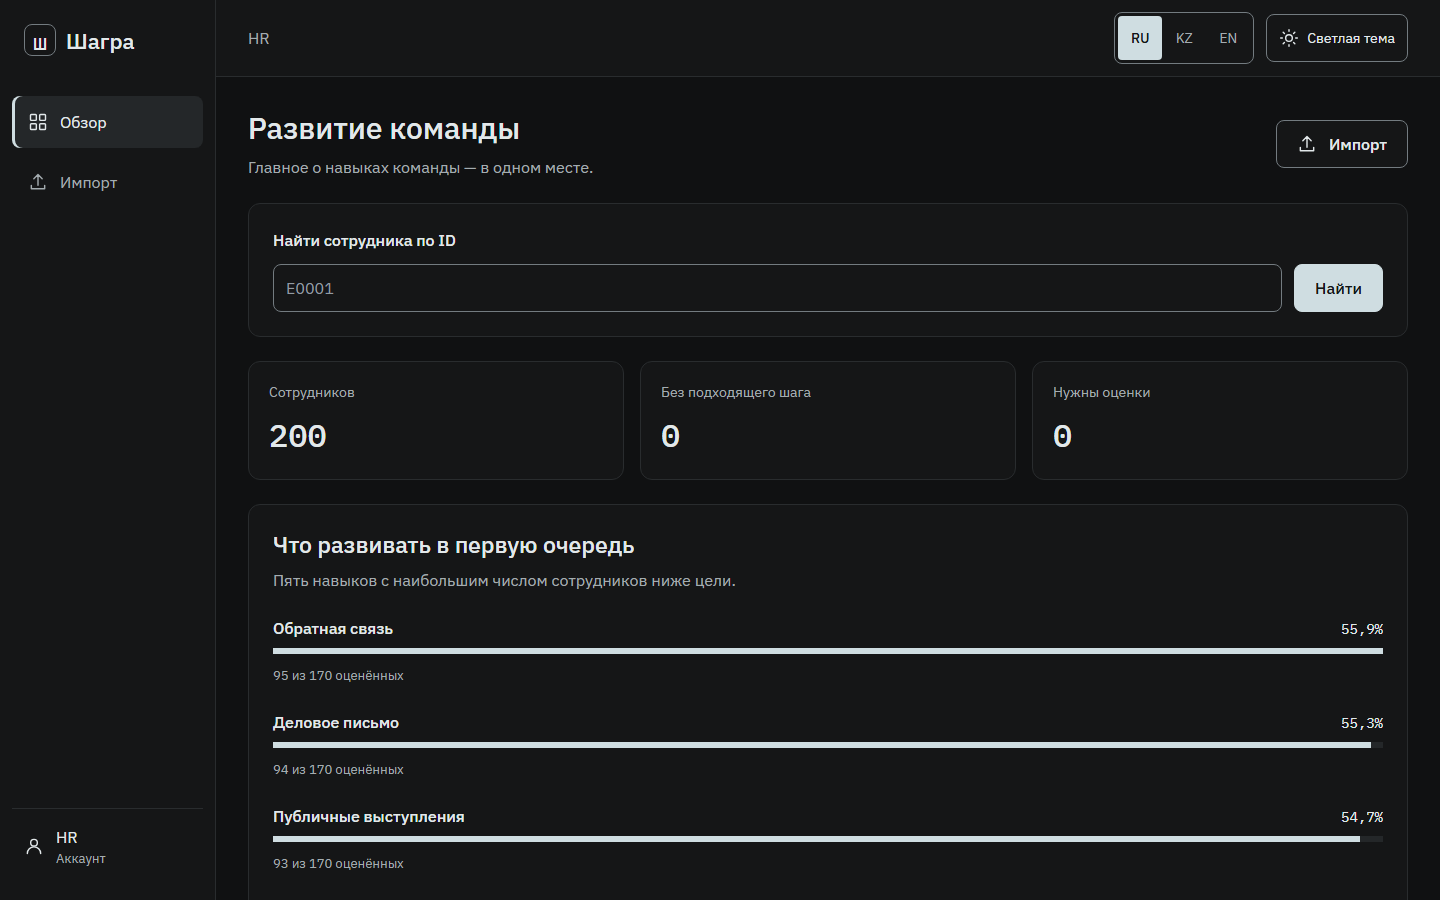The image size is (1440, 900).
Task: Click the 95 из 170 оценённых text
Action: 338,676
